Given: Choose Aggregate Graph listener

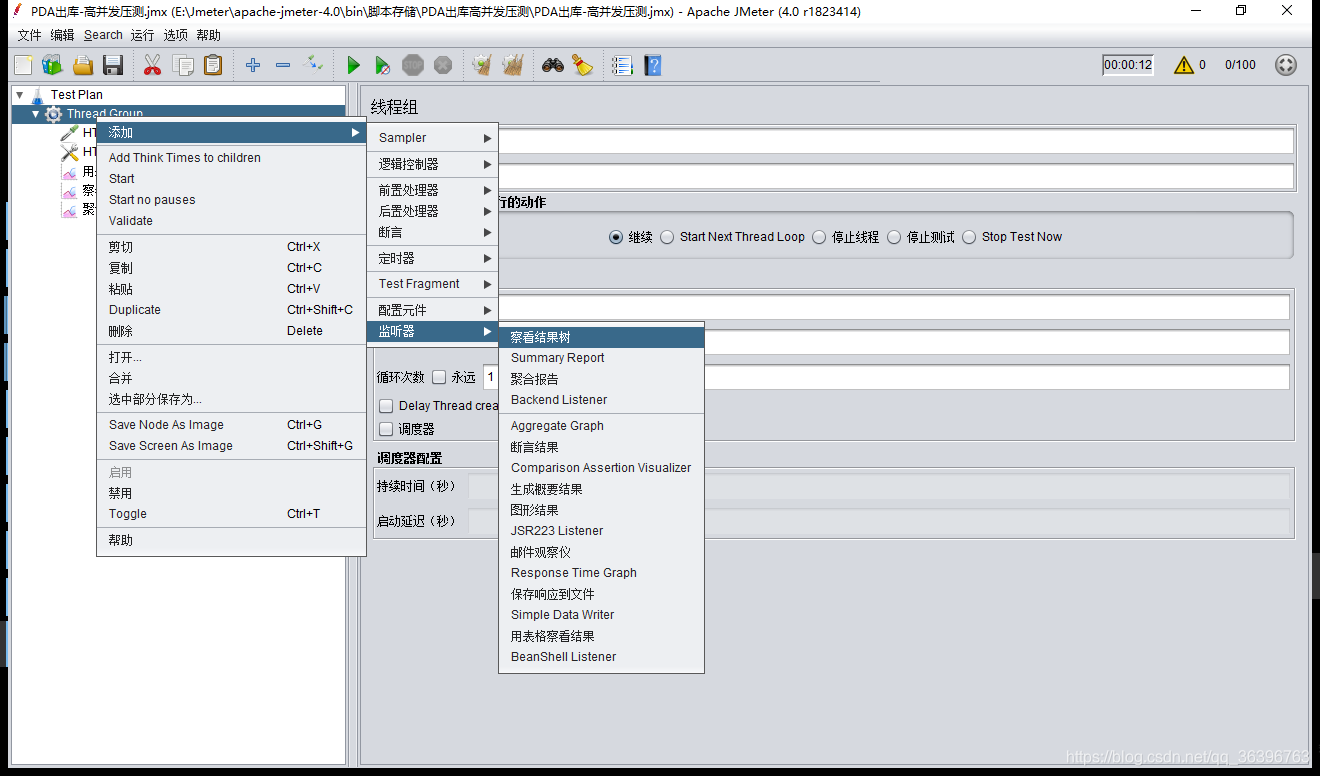Looking at the screenshot, I should [x=601, y=426].
